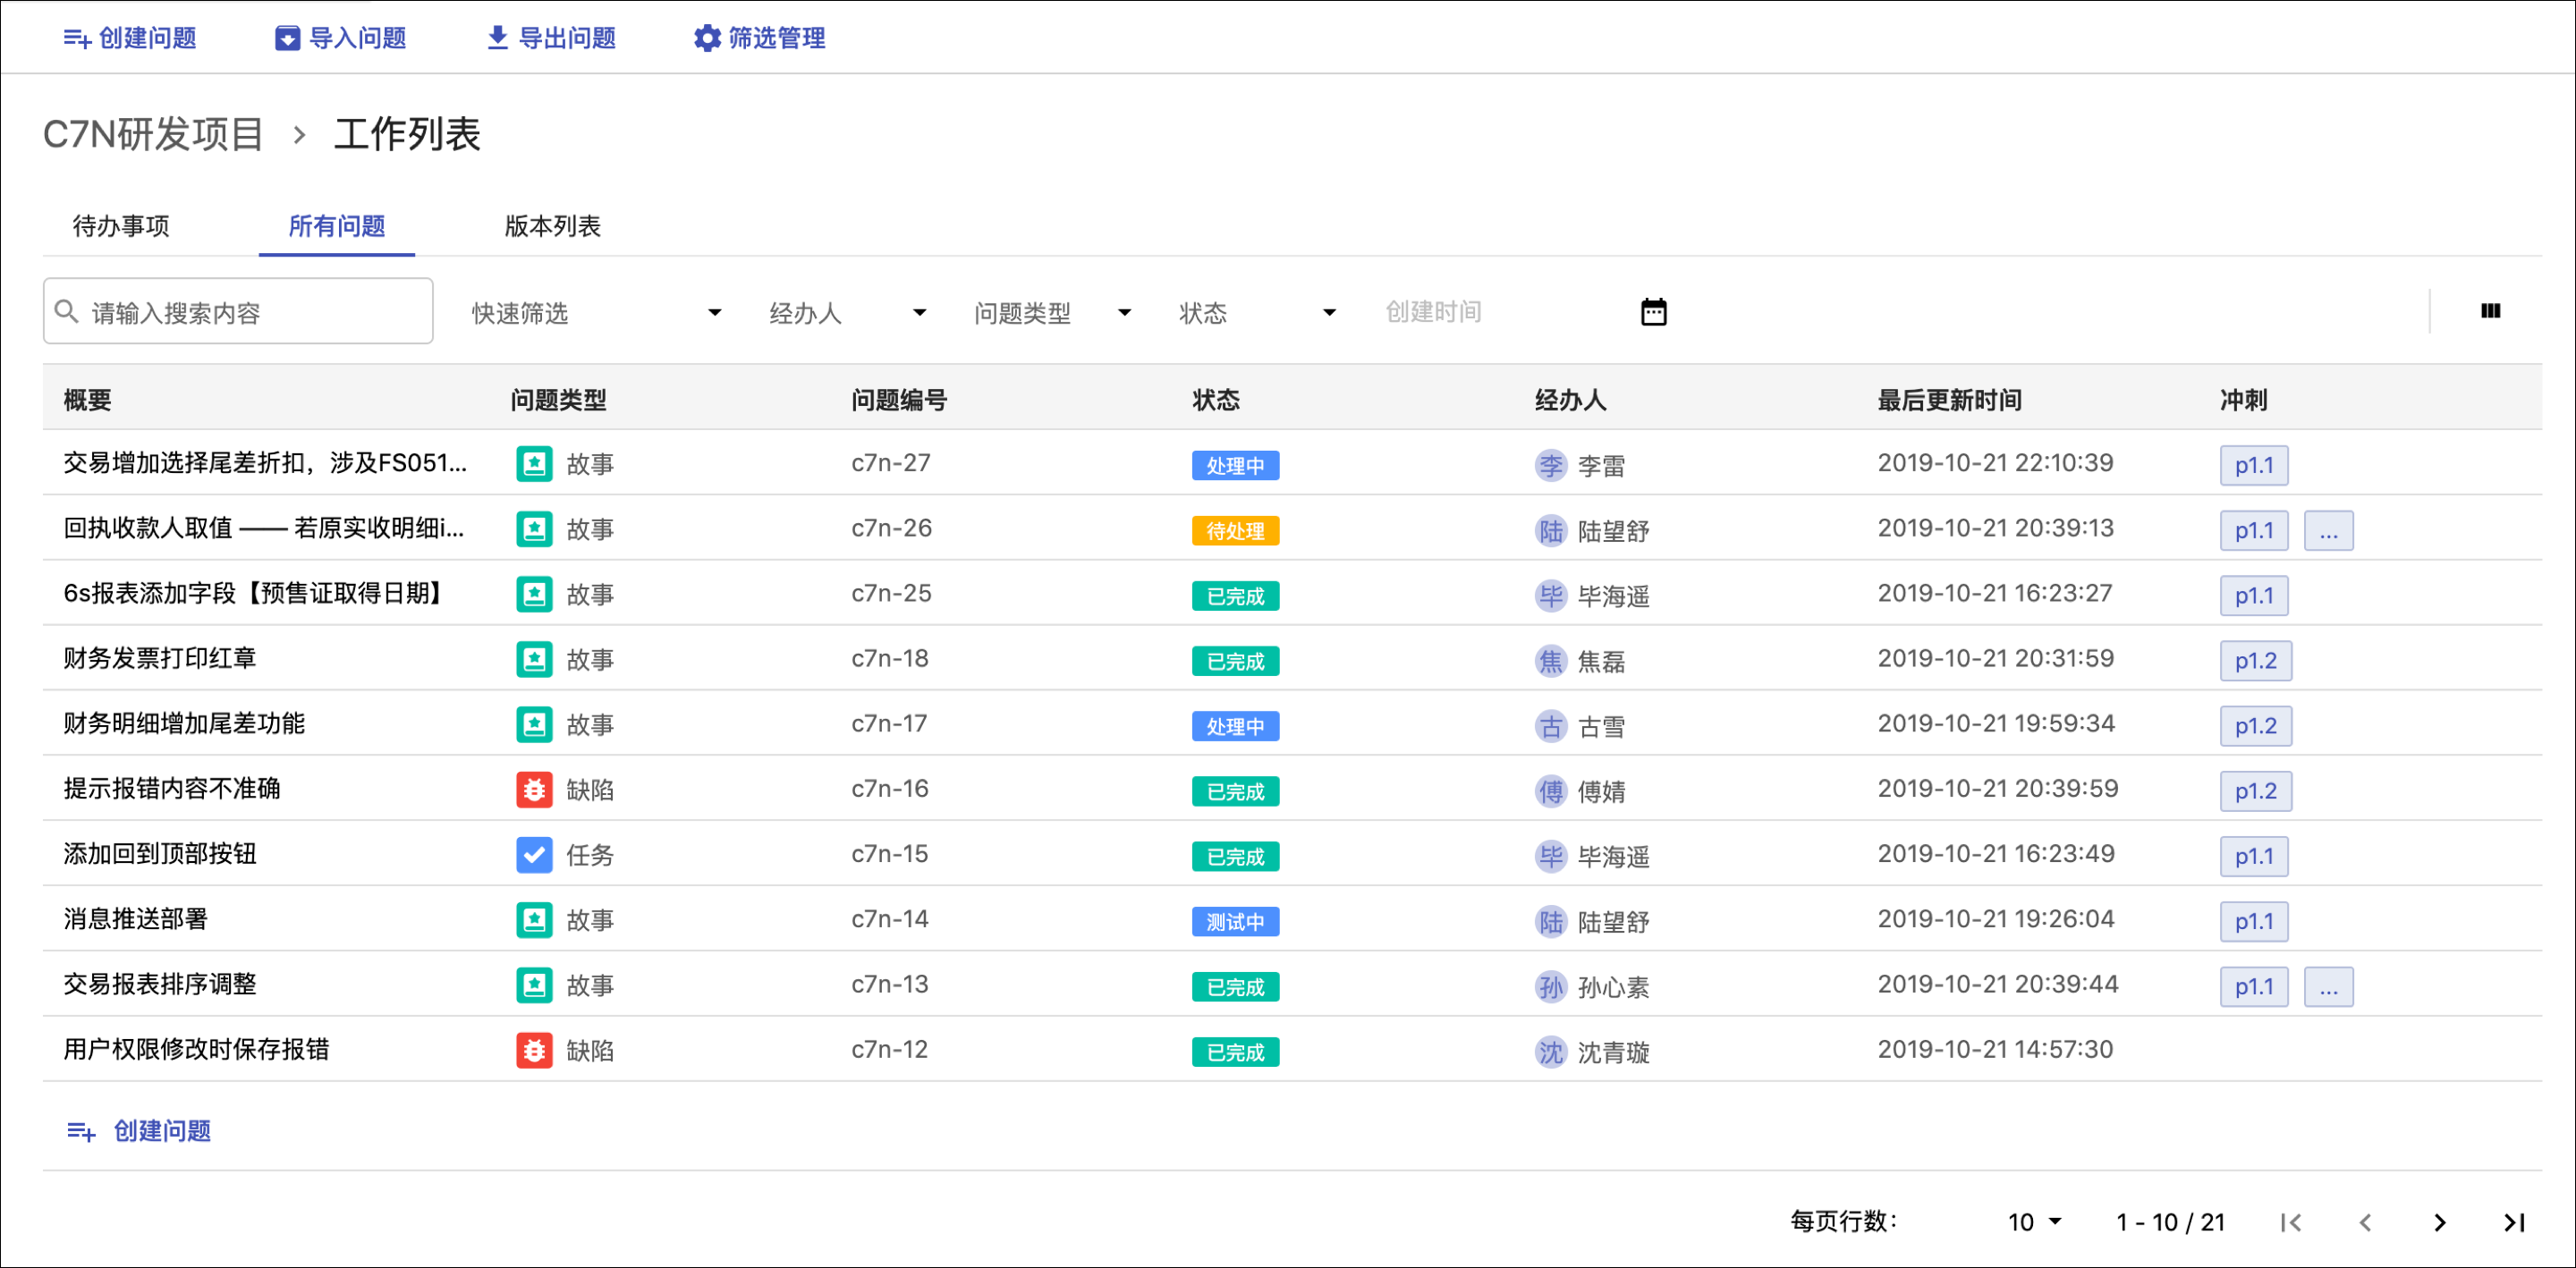Image resolution: width=2576 pixels, height=1268 pixels.
Task: Click the 最后更新时间 column header
Action: (1949, 400)
